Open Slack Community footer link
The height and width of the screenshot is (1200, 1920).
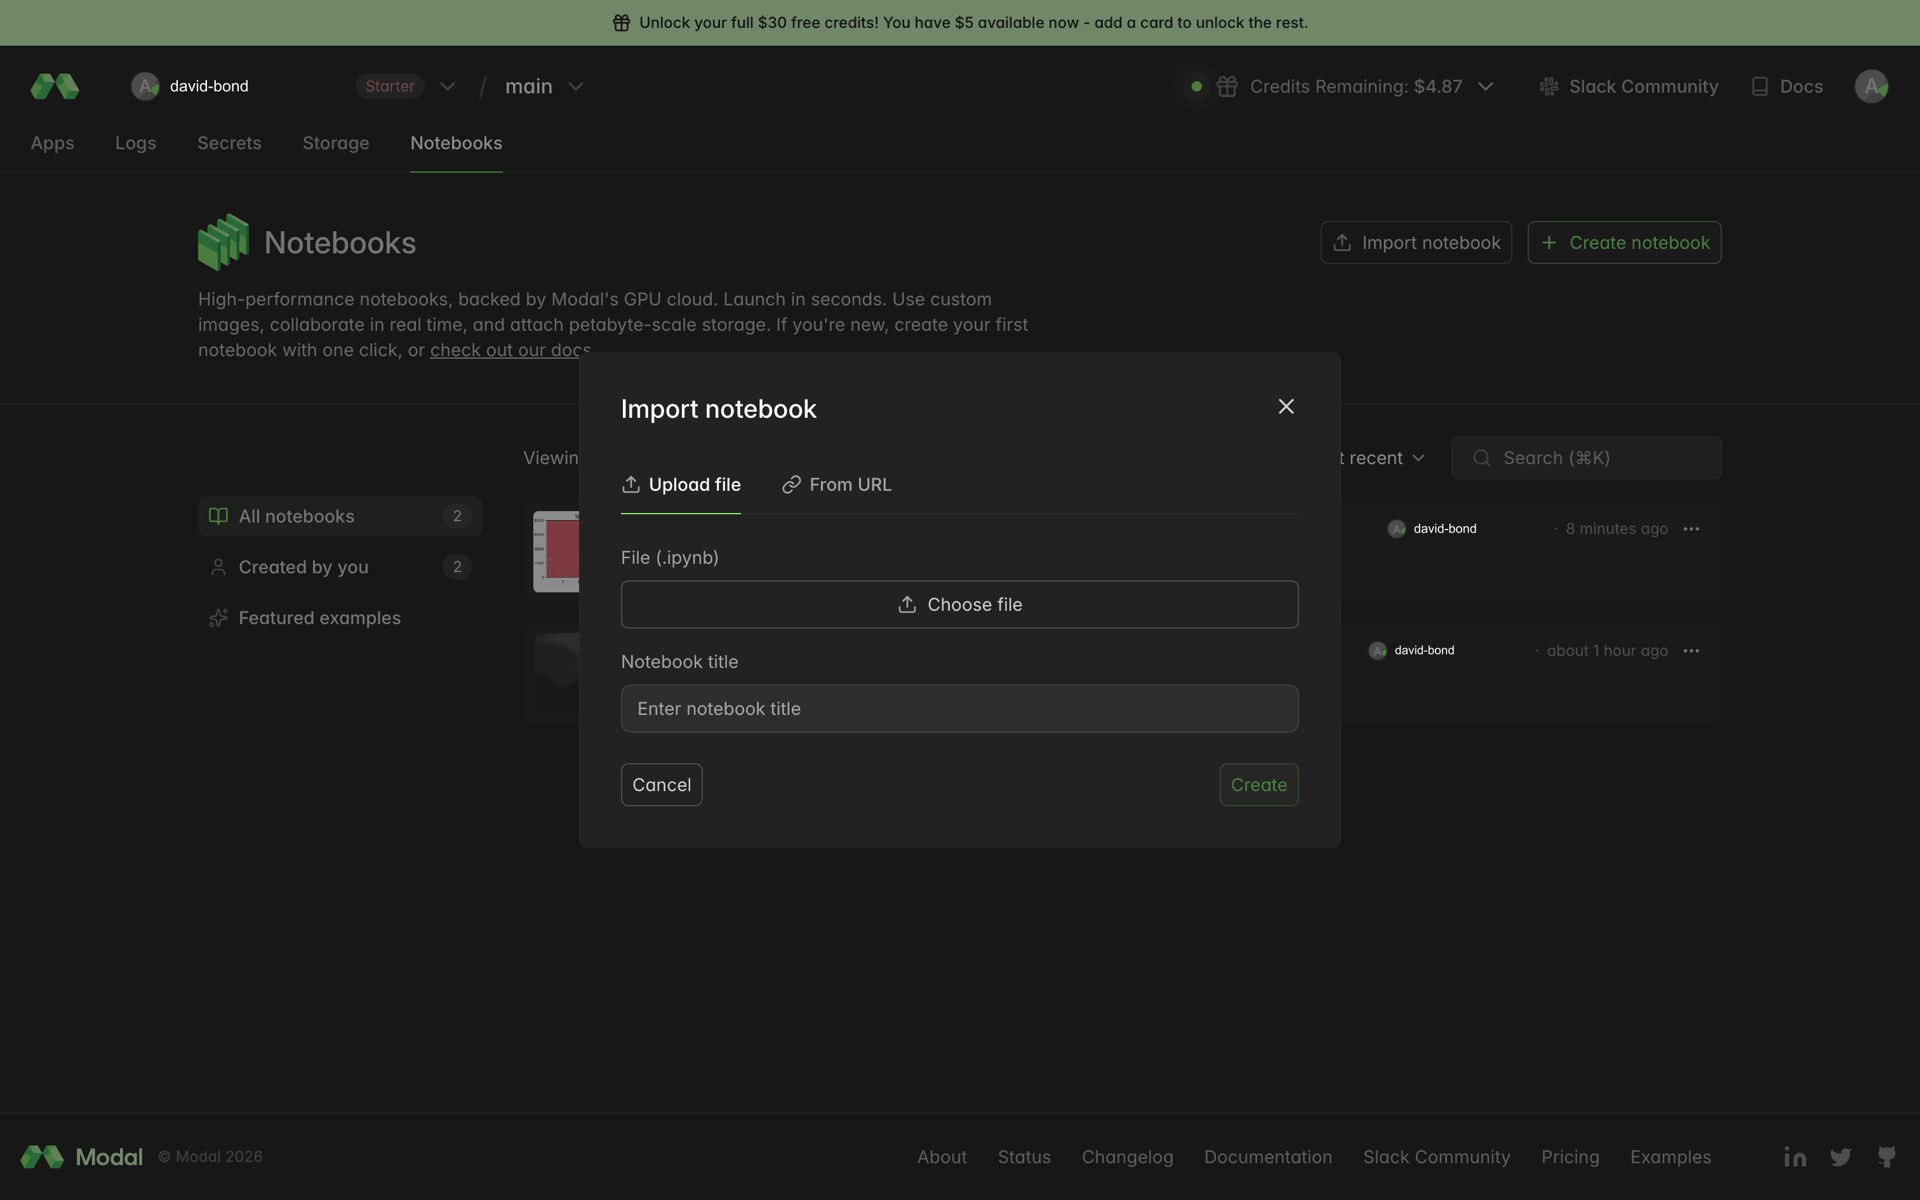click(1436, 1157)
